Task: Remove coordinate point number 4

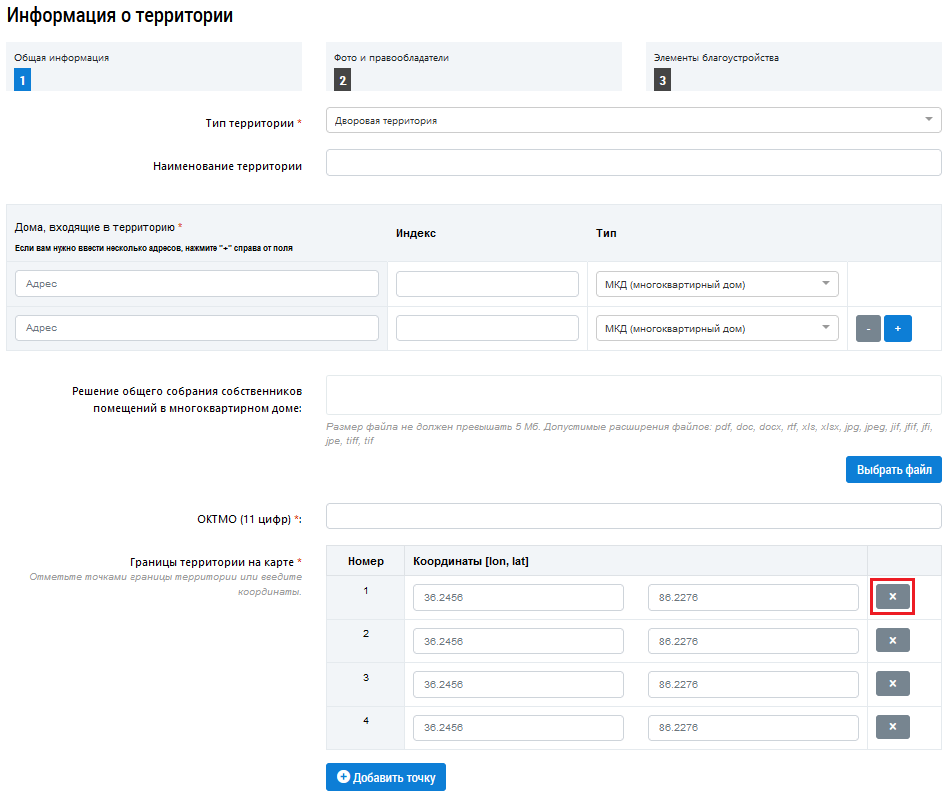Action: point(892,727)
